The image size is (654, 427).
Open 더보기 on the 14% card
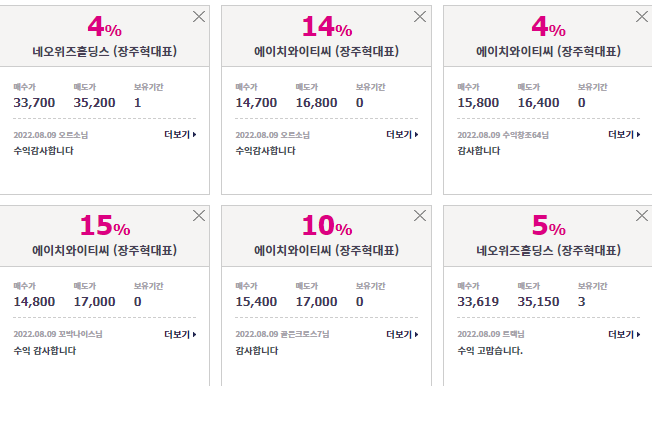coord(402,135)
